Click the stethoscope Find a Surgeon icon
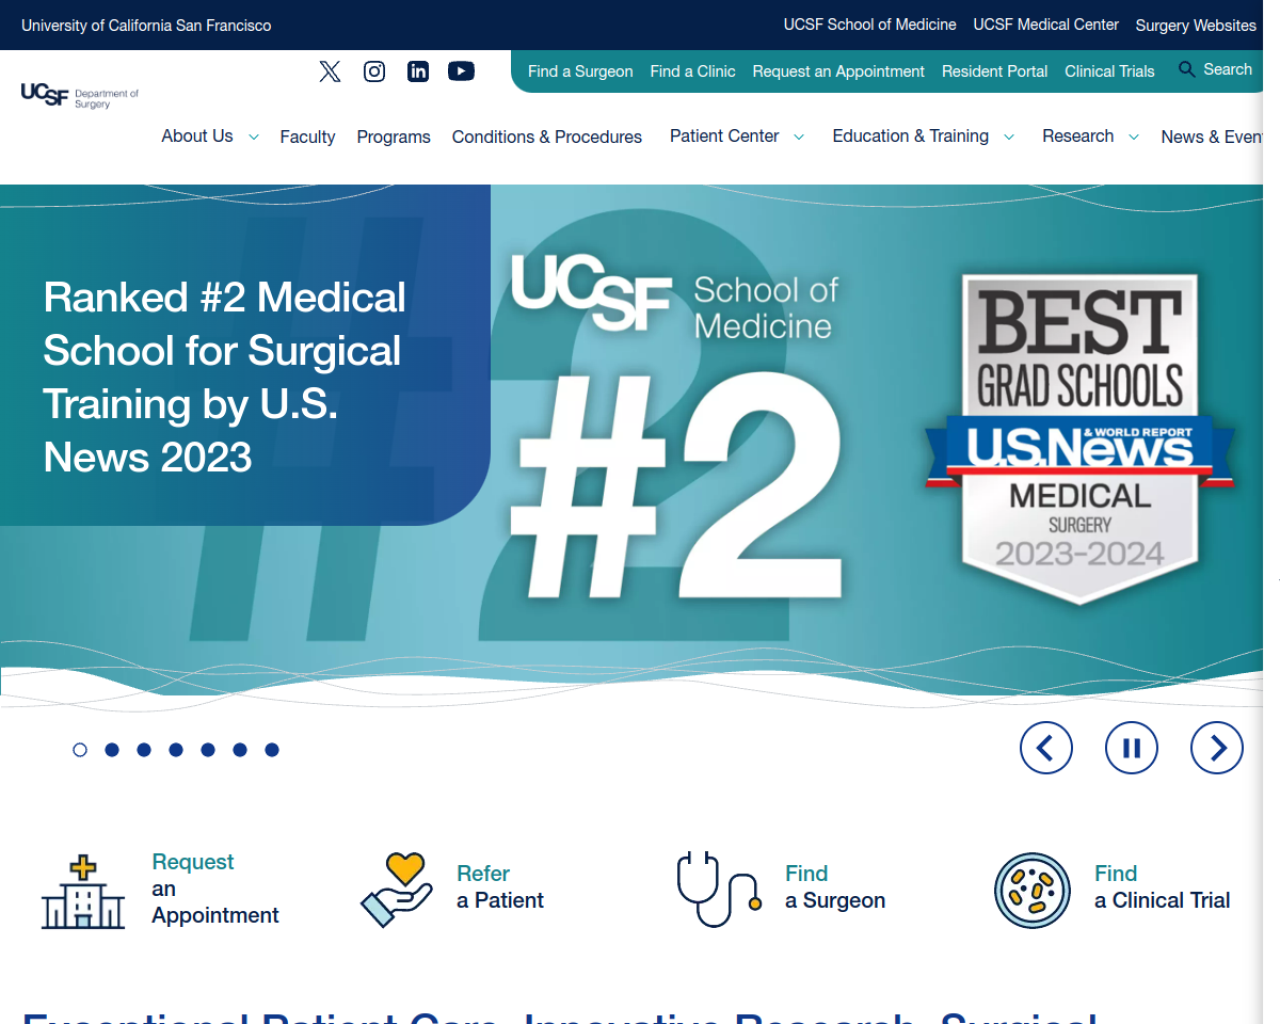This screenshot has height=1024, width=1280. 720,889
